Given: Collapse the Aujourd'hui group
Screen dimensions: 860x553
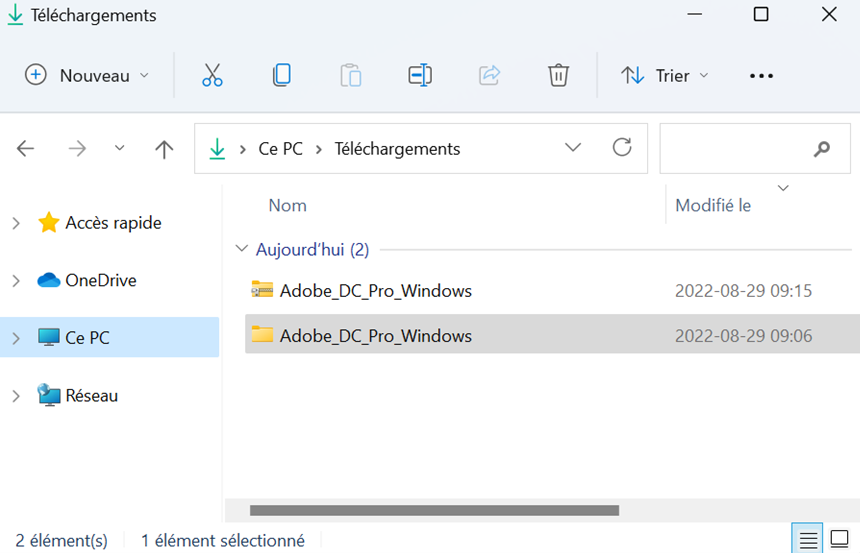Looking at the screenshot, I should (x=240, y=249).
